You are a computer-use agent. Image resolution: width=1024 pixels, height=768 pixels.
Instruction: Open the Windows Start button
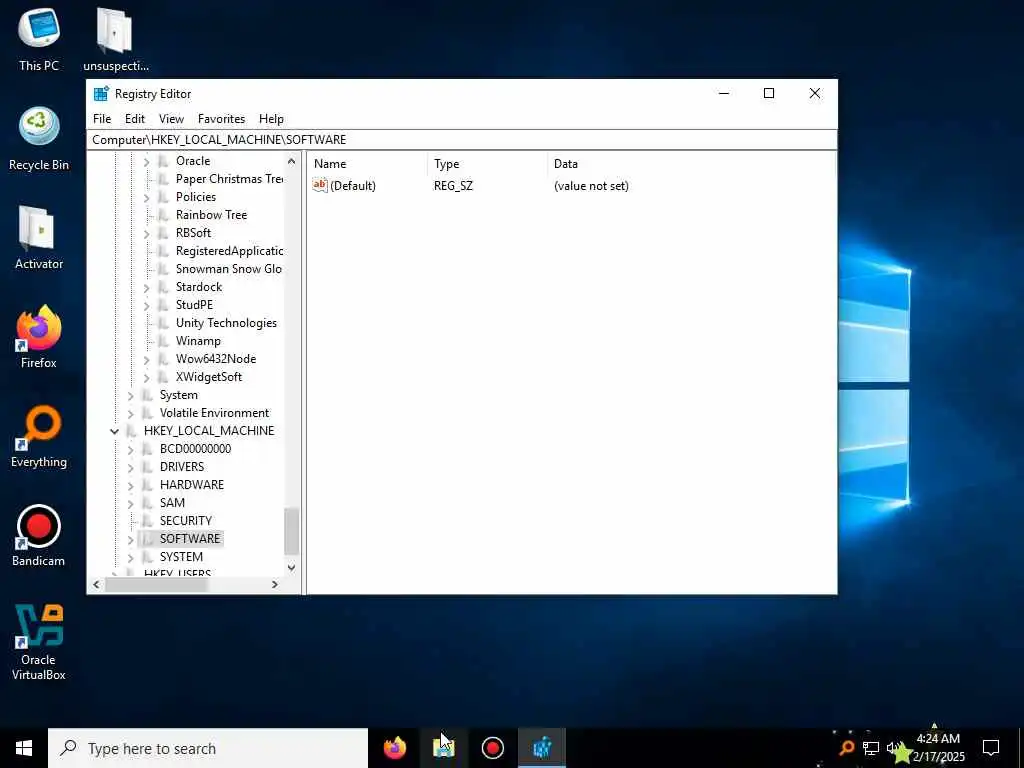24,748
